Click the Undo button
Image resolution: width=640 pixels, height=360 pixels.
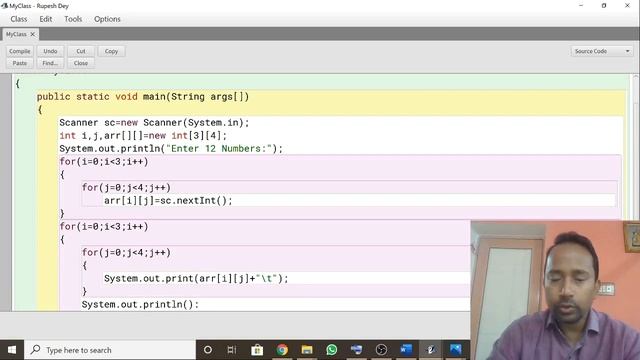click(x=50, y=51)
